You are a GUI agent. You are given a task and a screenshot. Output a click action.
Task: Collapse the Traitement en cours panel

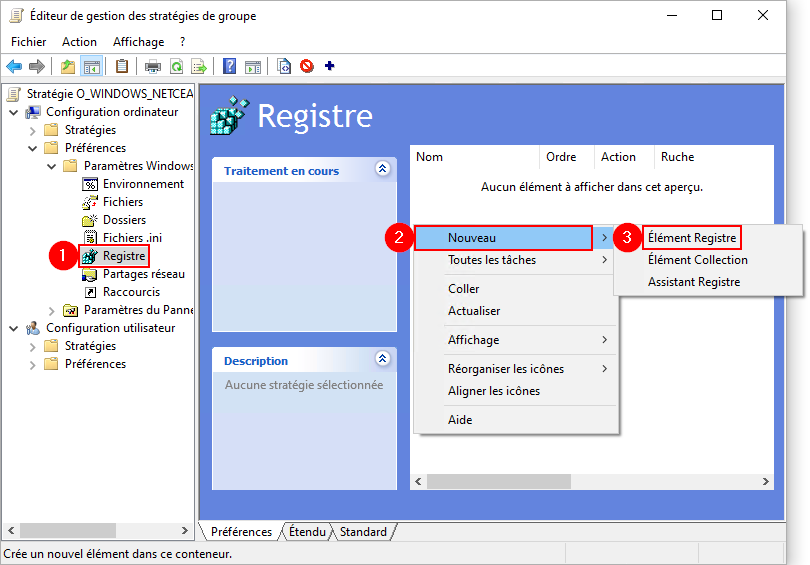(x=383, y=168)
